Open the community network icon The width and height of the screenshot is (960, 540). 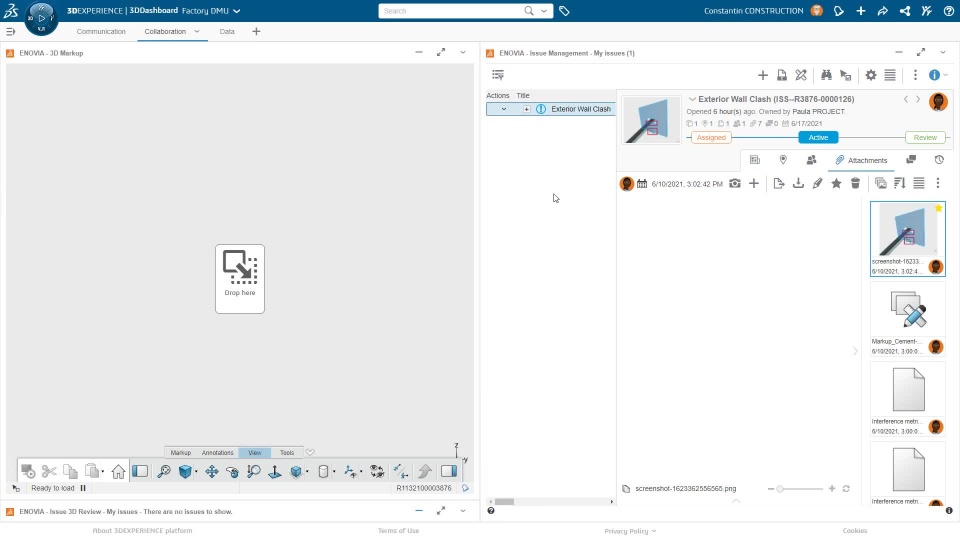(905, 11)
